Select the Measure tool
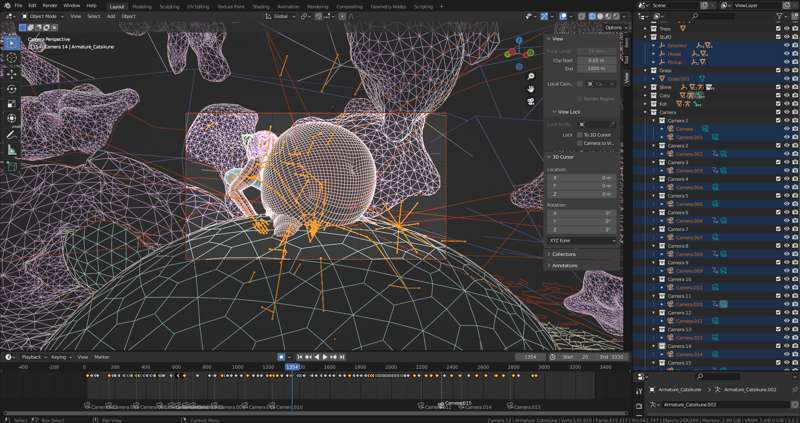The width and height of the screenshot is (800, 423). pos(12,150)
